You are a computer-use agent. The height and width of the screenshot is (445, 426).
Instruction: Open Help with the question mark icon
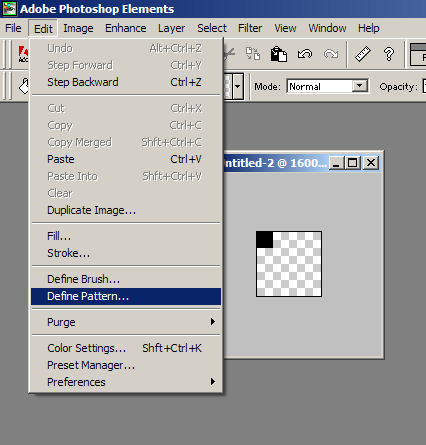(389, 54)
